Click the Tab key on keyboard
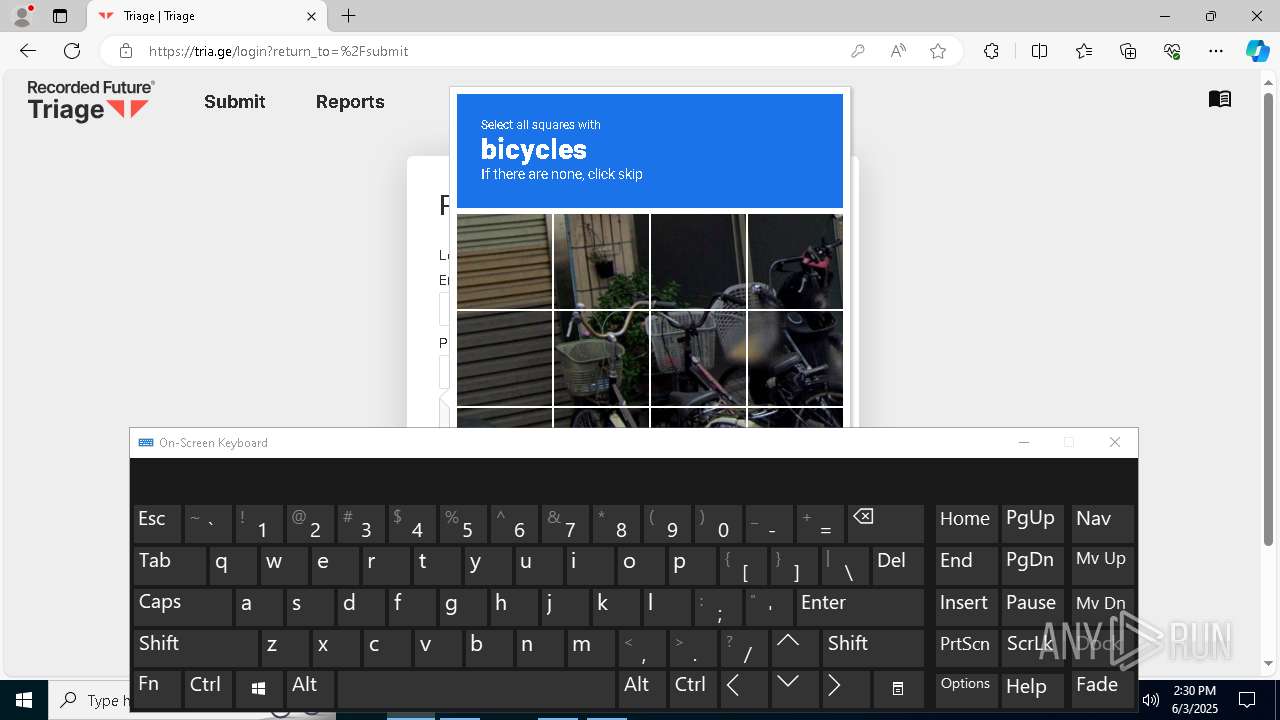The image size is (1280, 720). [x=170, y=566]
